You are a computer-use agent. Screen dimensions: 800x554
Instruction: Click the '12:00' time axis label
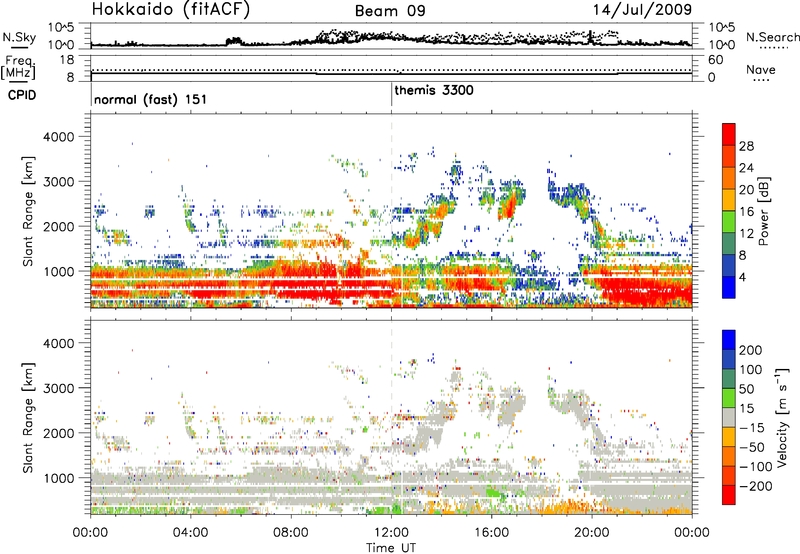[391, 533]
